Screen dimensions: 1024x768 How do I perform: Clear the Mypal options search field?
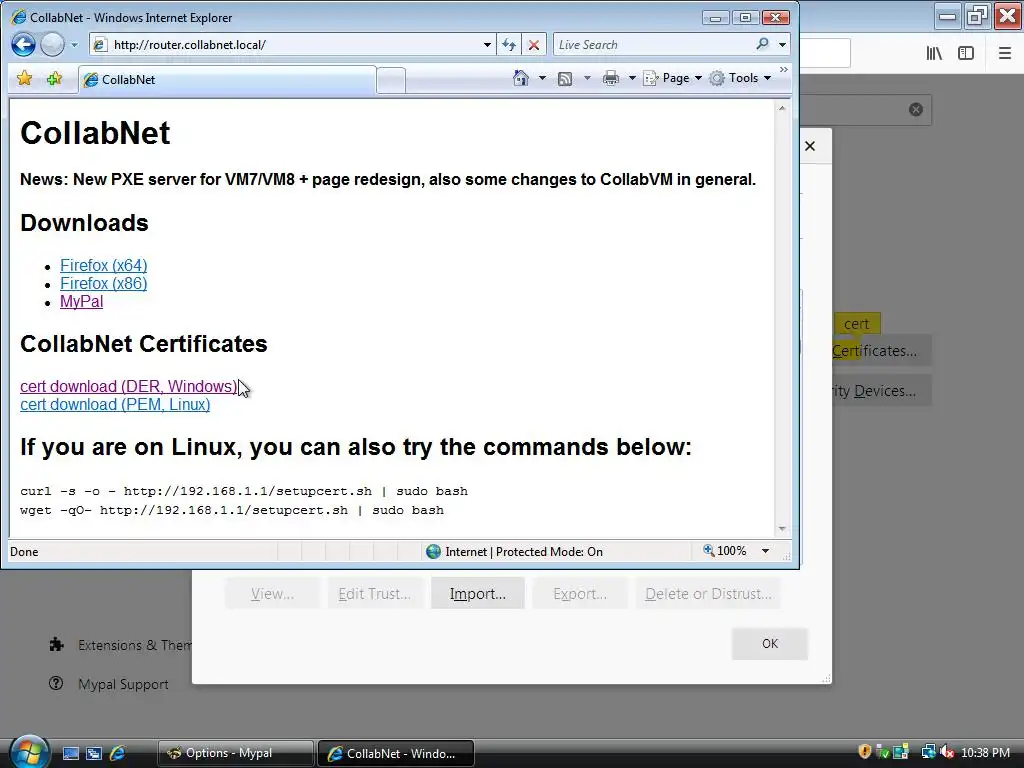pyautogui.click(x=916, y=110)
